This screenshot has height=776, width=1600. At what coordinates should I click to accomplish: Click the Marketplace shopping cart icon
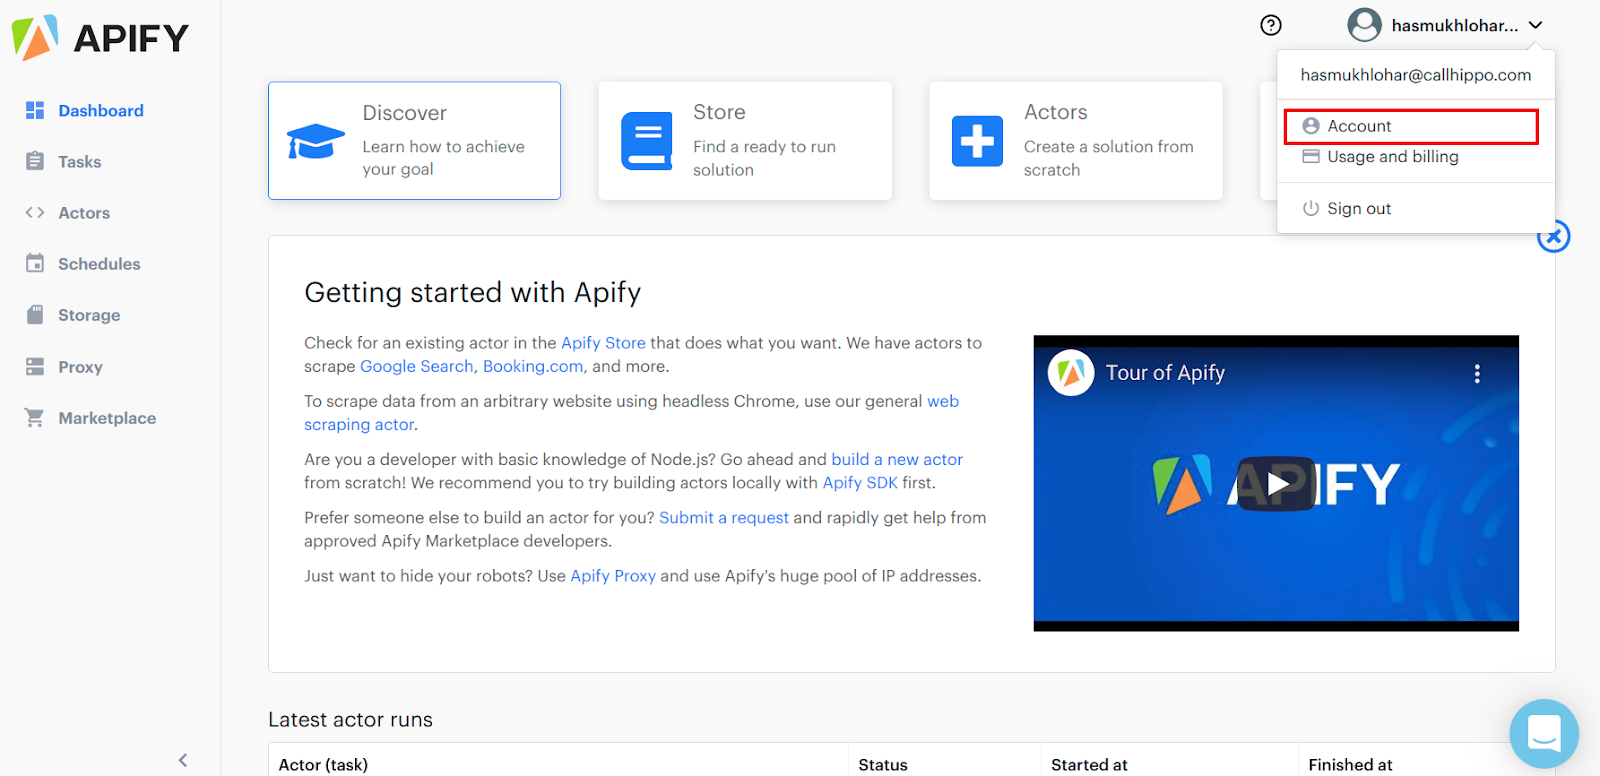(x=35, y=417)
